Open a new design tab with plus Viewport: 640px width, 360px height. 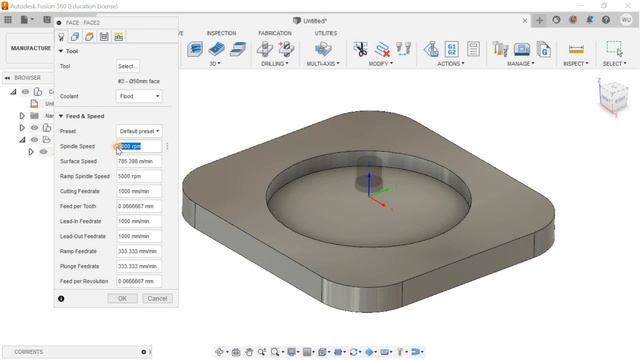540,20
